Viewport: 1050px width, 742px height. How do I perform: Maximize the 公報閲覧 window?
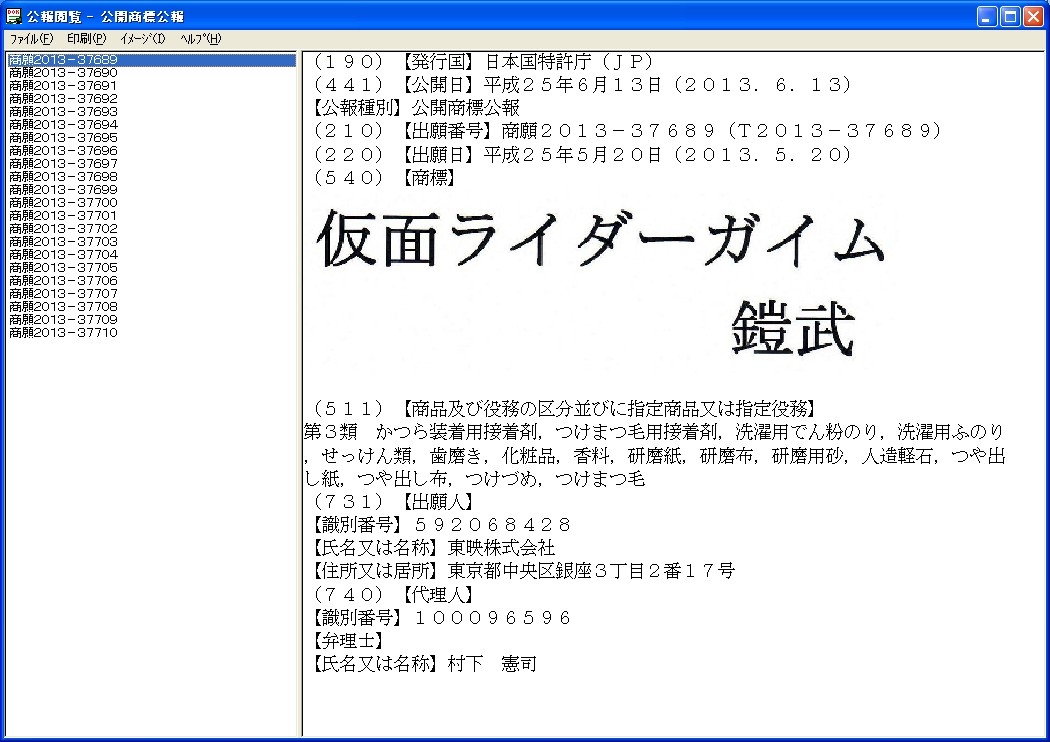pyautogui.click(x=1010, y=17)
